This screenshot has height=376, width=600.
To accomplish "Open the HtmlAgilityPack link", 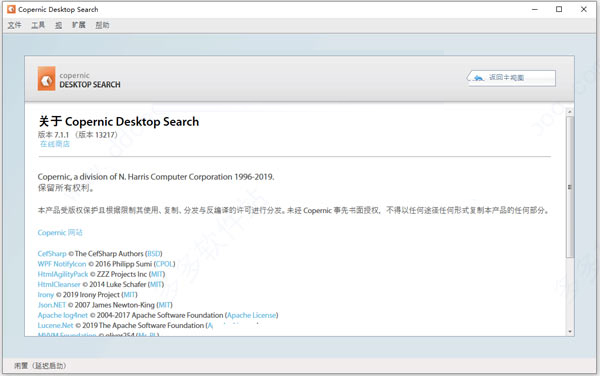I will pos(63,274).
